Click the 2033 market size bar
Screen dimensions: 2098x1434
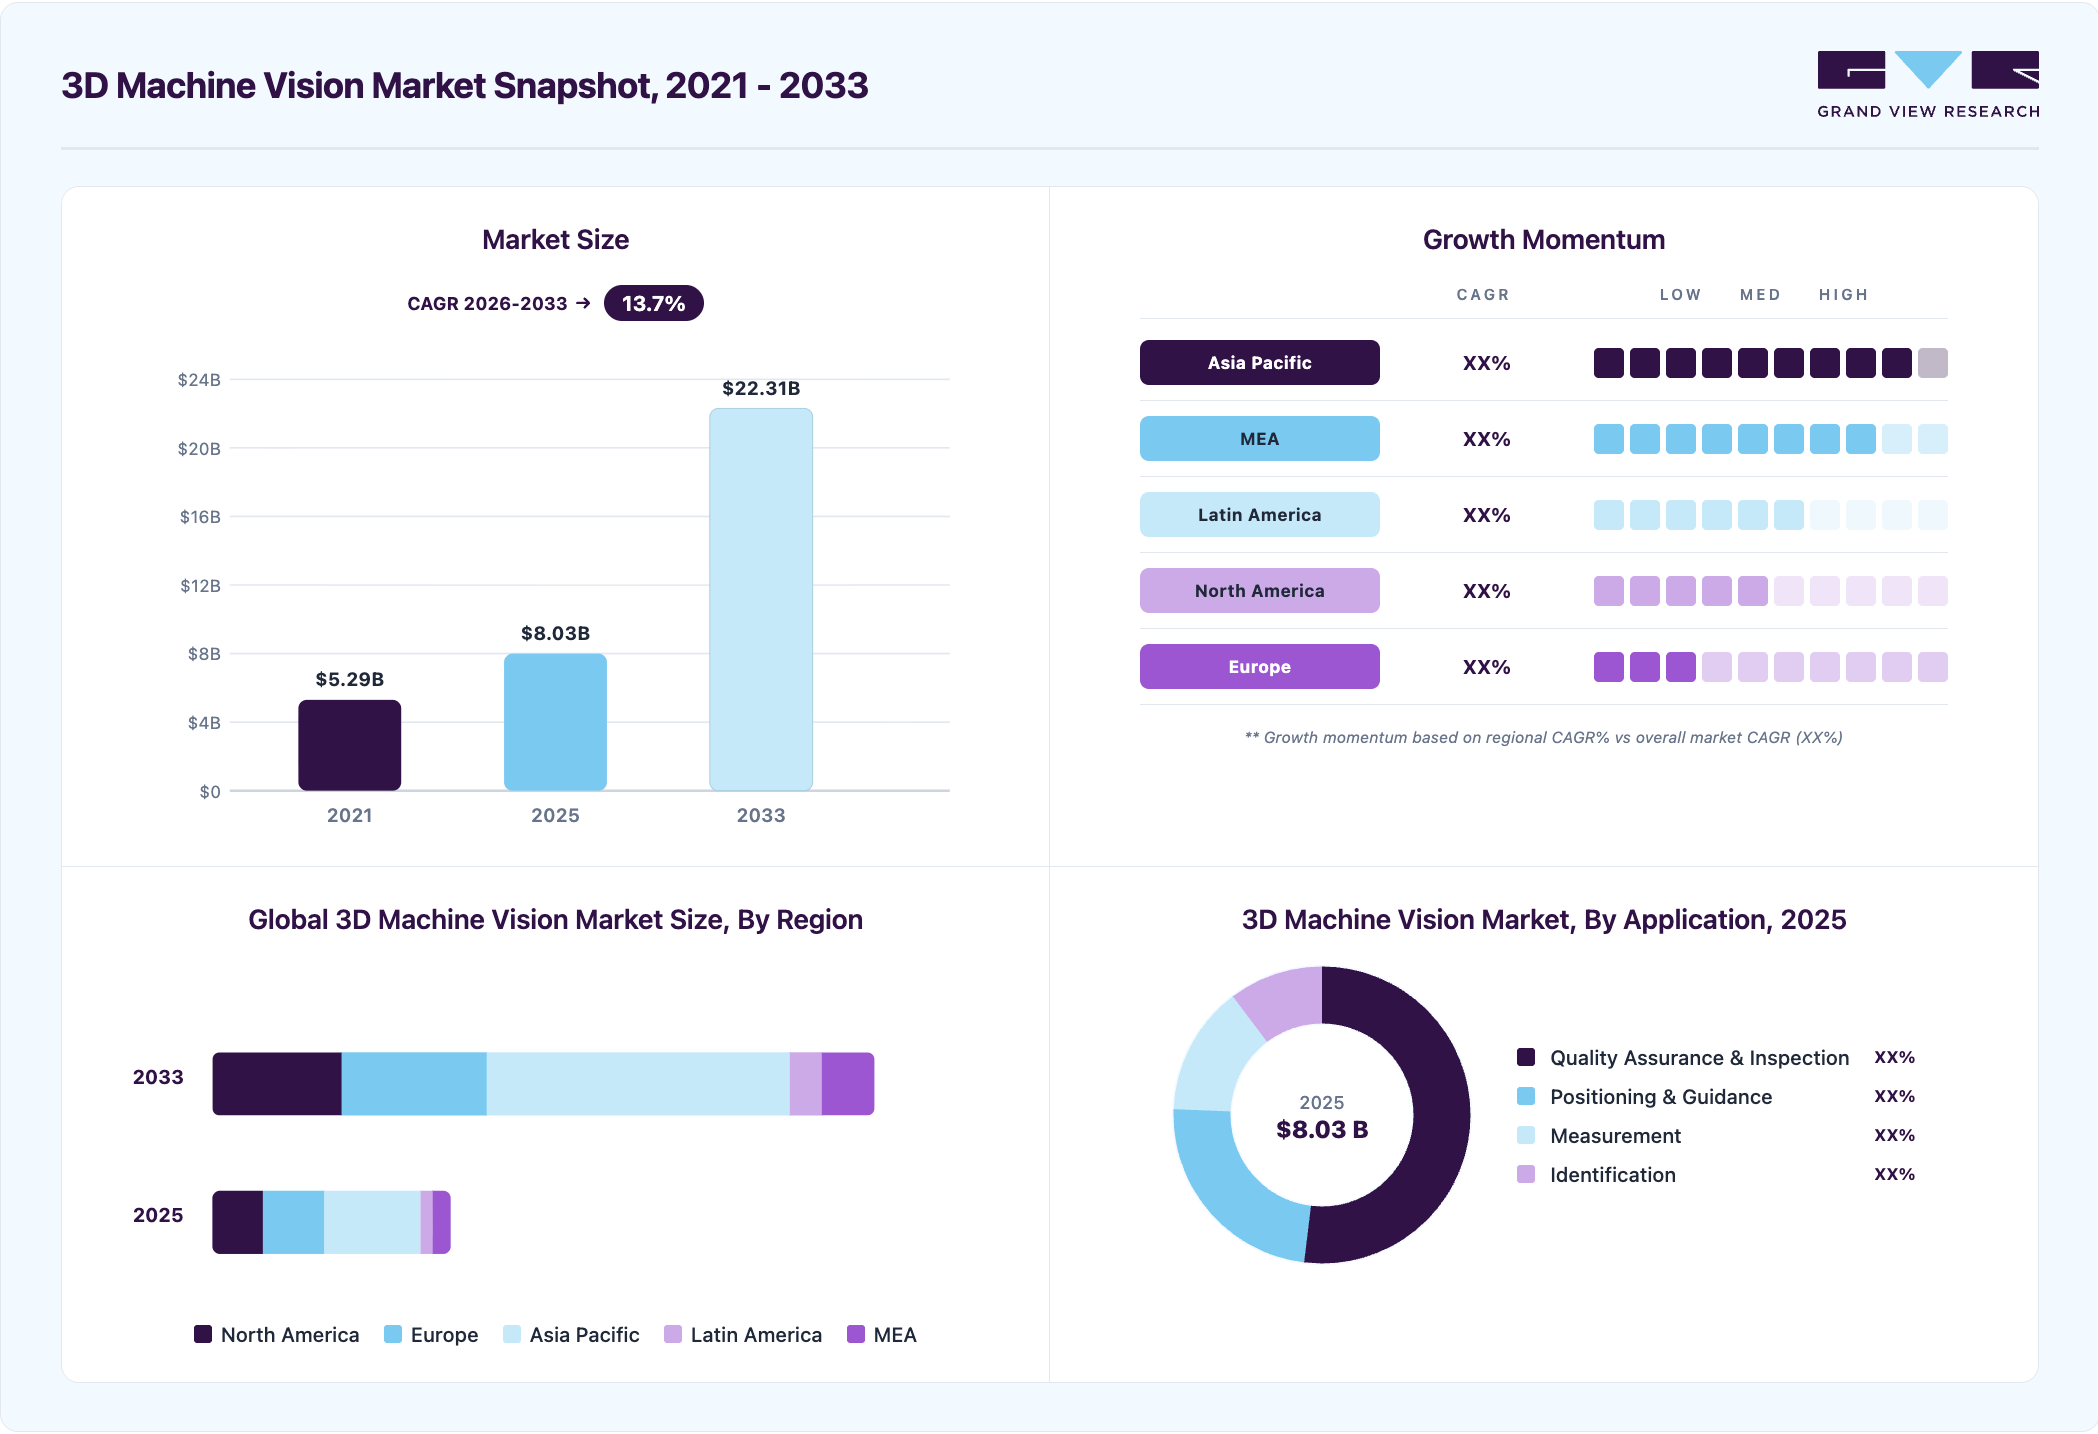pos(761,600)
